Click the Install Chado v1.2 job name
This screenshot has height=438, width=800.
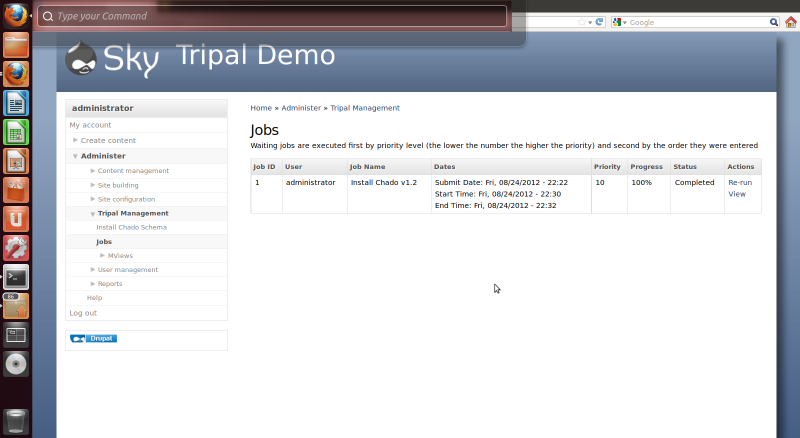pos(384,182)
